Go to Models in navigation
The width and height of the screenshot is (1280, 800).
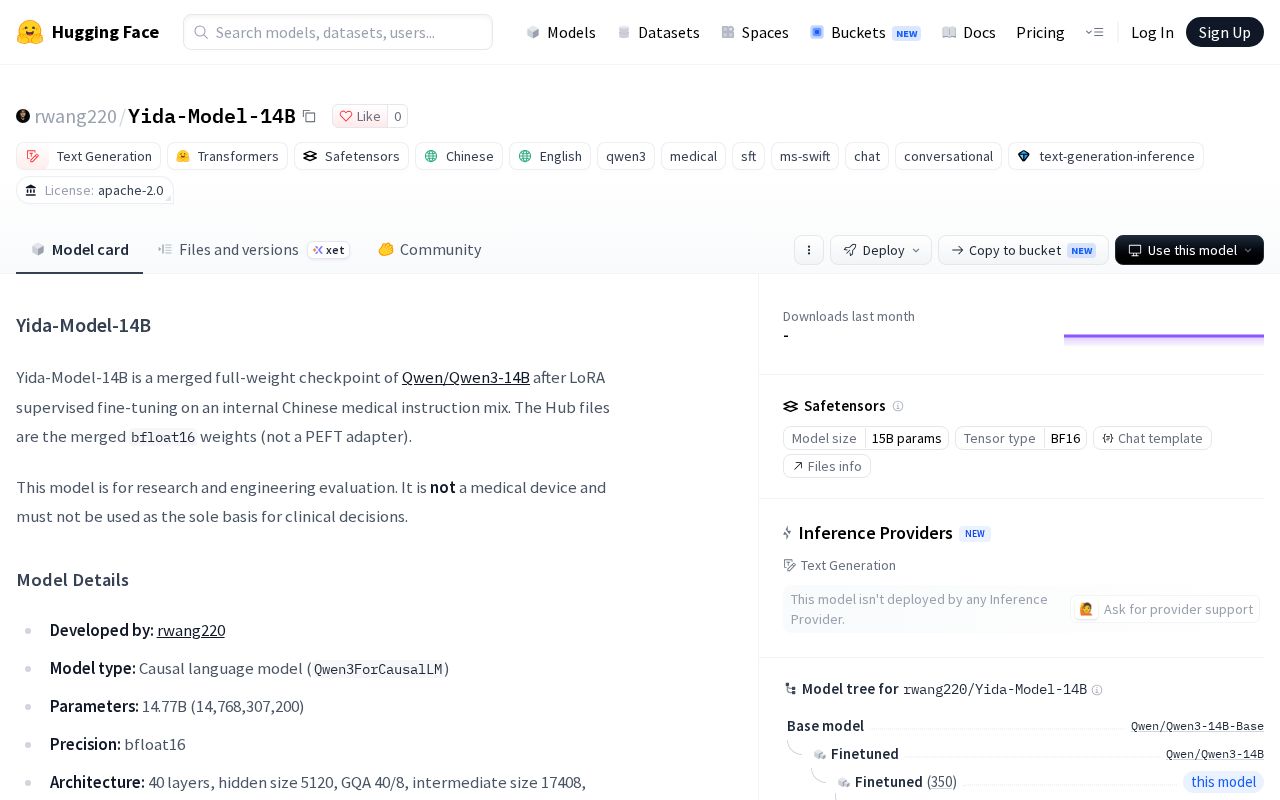point(561,32)
